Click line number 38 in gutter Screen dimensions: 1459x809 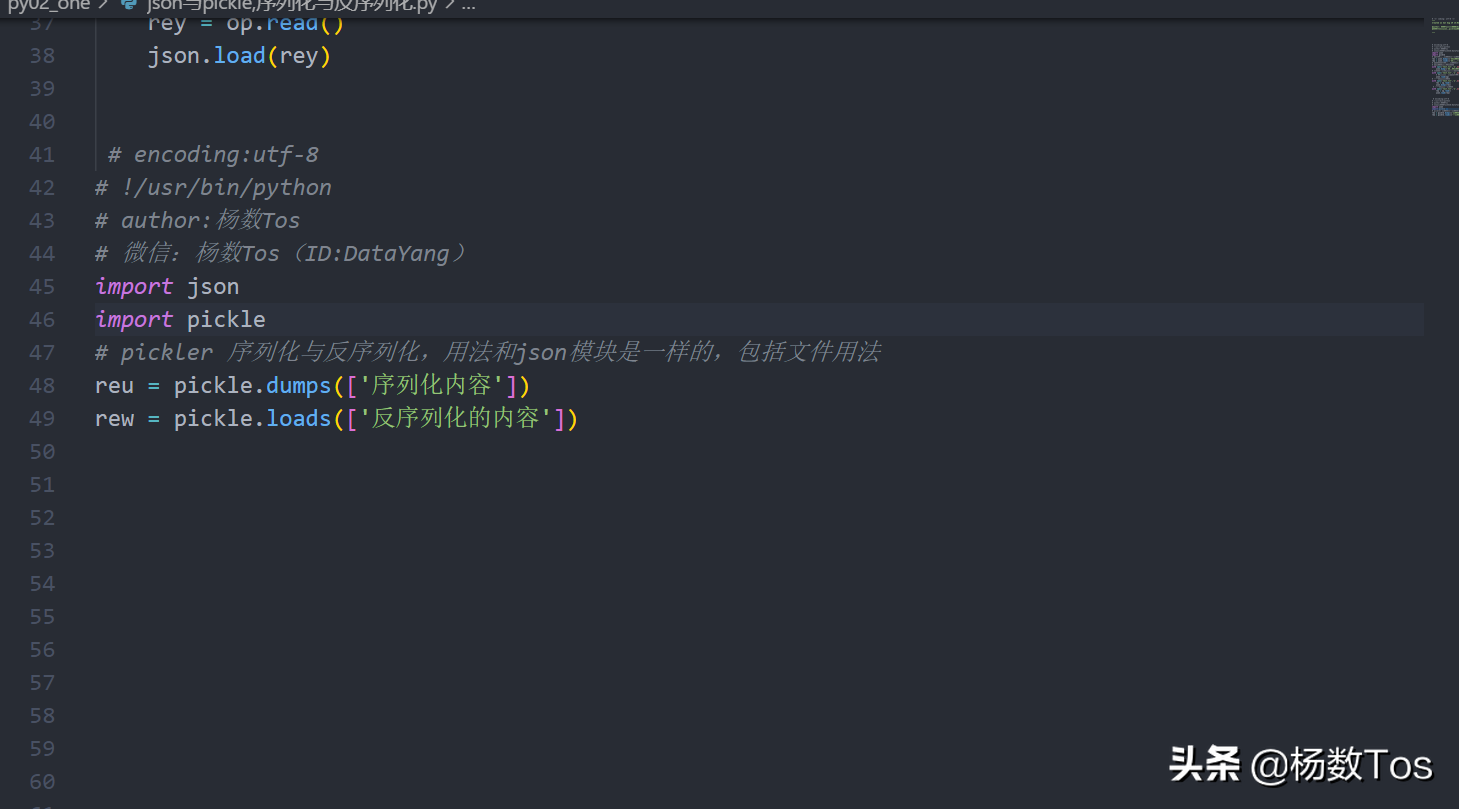tap(43, 56)
